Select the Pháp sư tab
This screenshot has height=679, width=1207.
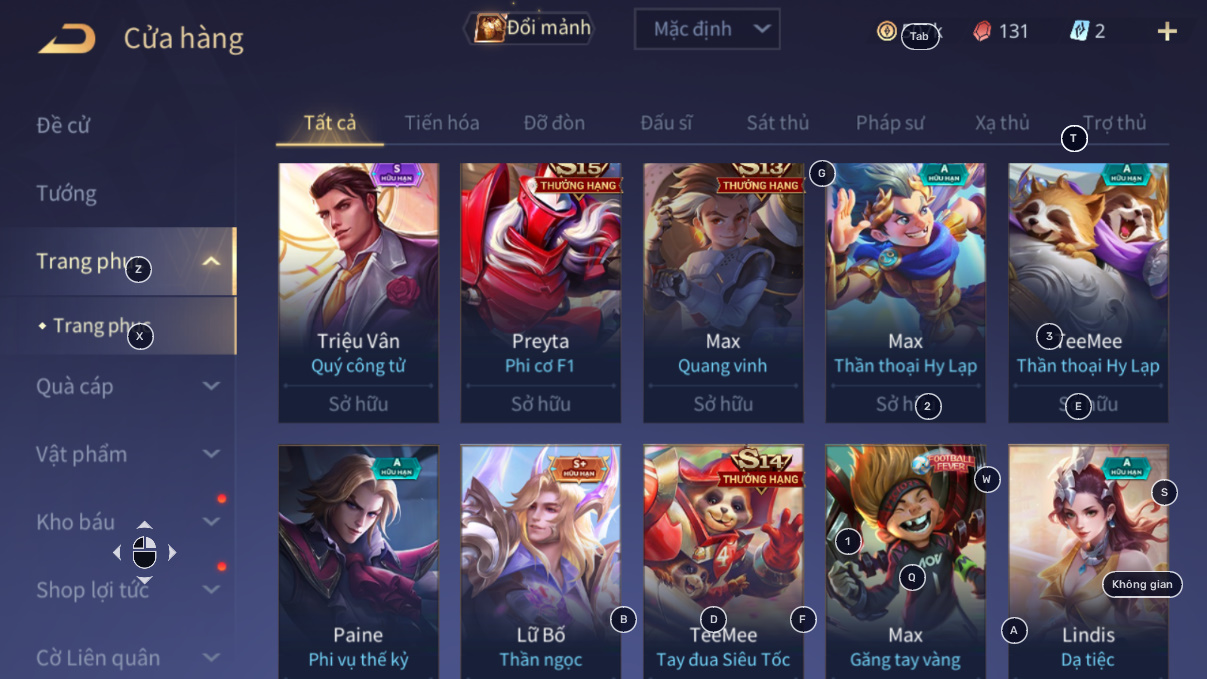pyautogui.click(x=890, y=123)
